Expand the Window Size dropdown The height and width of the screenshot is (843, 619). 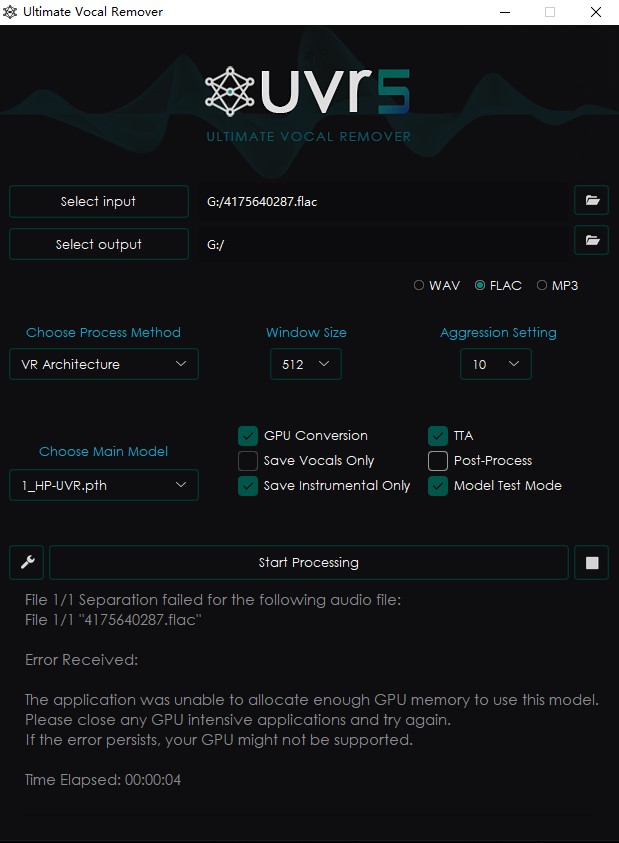[305, 364]
